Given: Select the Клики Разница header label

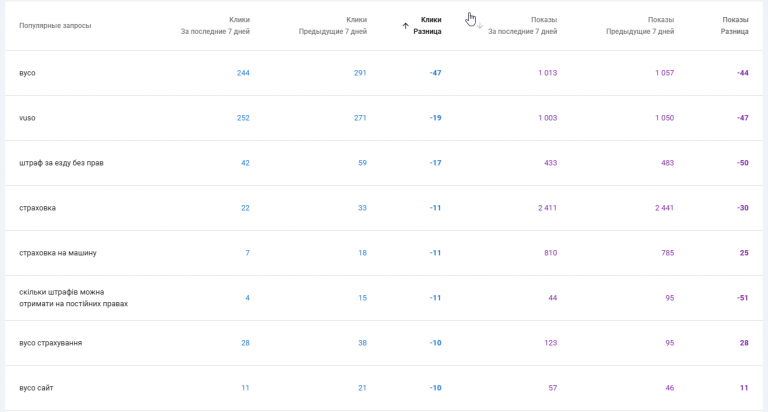Looking at the screenshot, I should [x=428, y=25].
